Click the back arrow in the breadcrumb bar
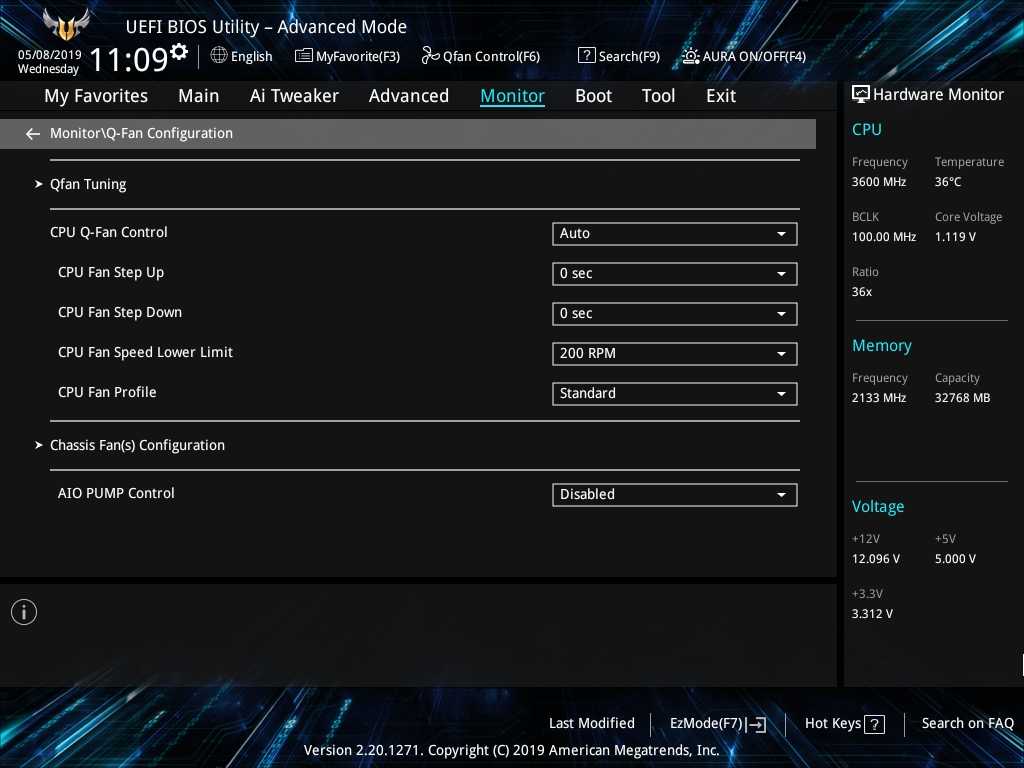This screenshot has width=1024, height=768. coord(33,134)
